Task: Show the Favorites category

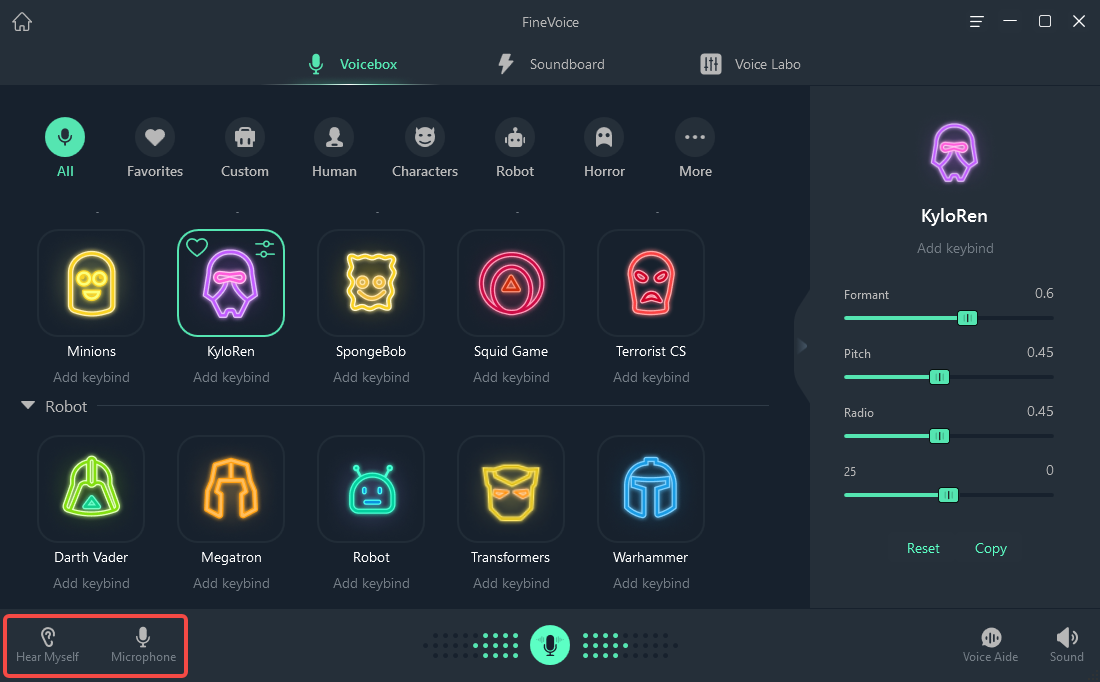Action: (154, 148)
